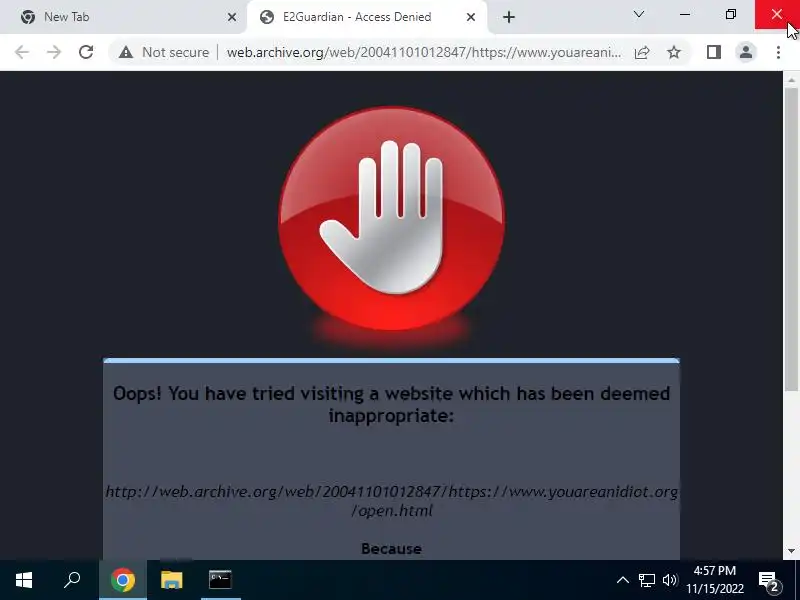Go back with the back arrow
This screenshot has width=800, height=600.
click(x=22, y=52)
